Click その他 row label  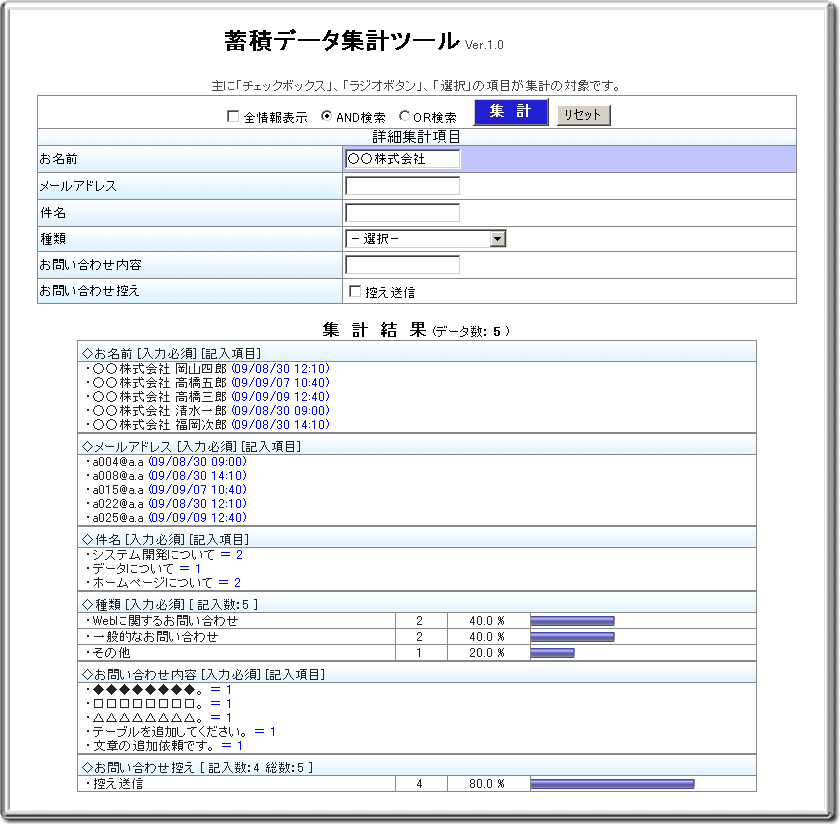[x=108, y=653]
